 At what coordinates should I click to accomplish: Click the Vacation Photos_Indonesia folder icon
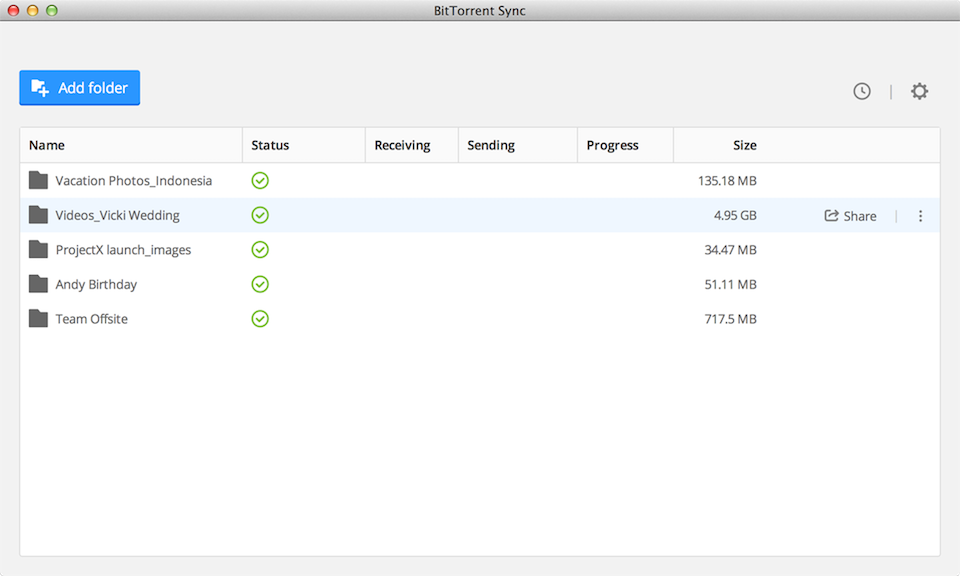[x=38, y=180]
